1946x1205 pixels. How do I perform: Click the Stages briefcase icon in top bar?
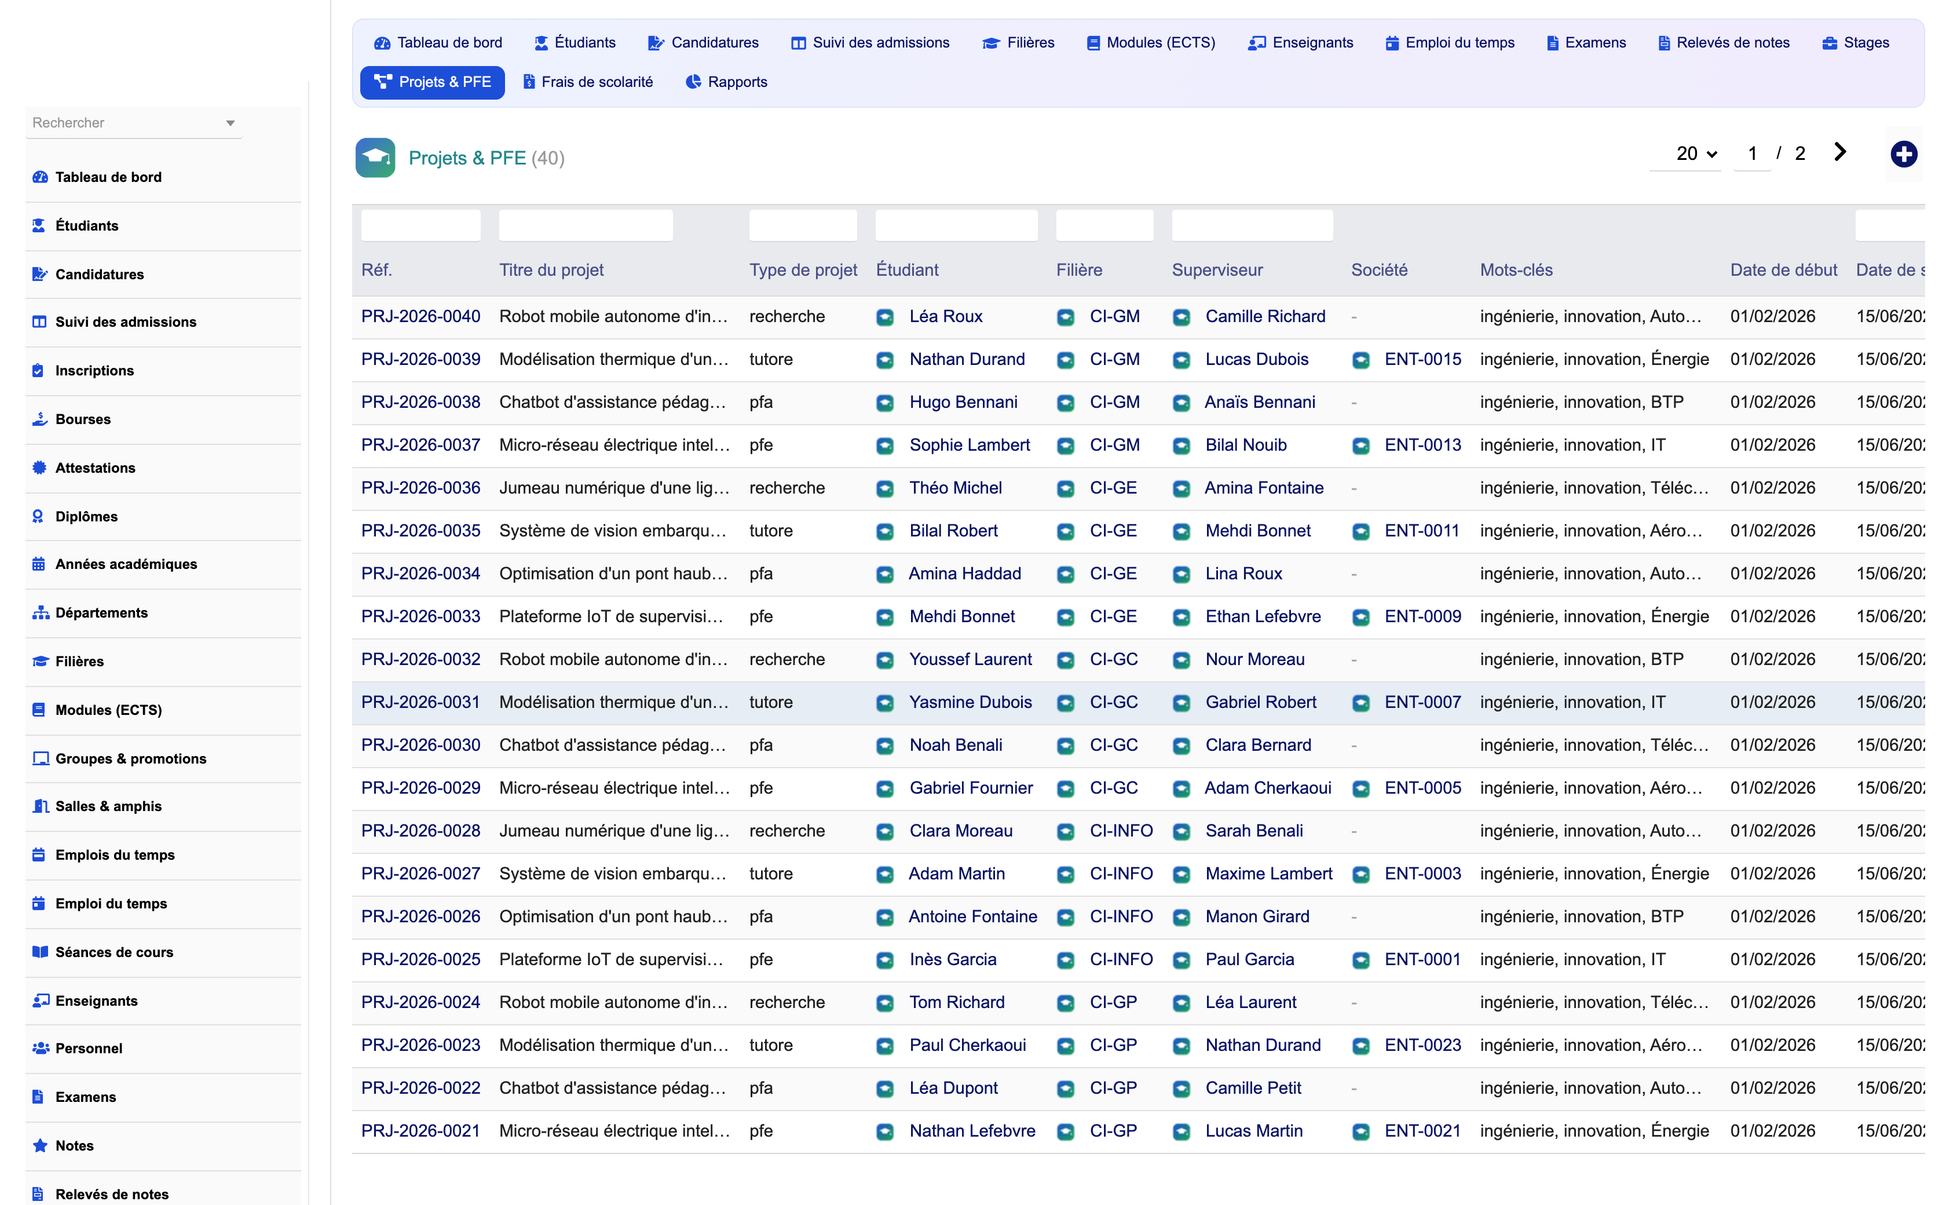point(1829,43)
